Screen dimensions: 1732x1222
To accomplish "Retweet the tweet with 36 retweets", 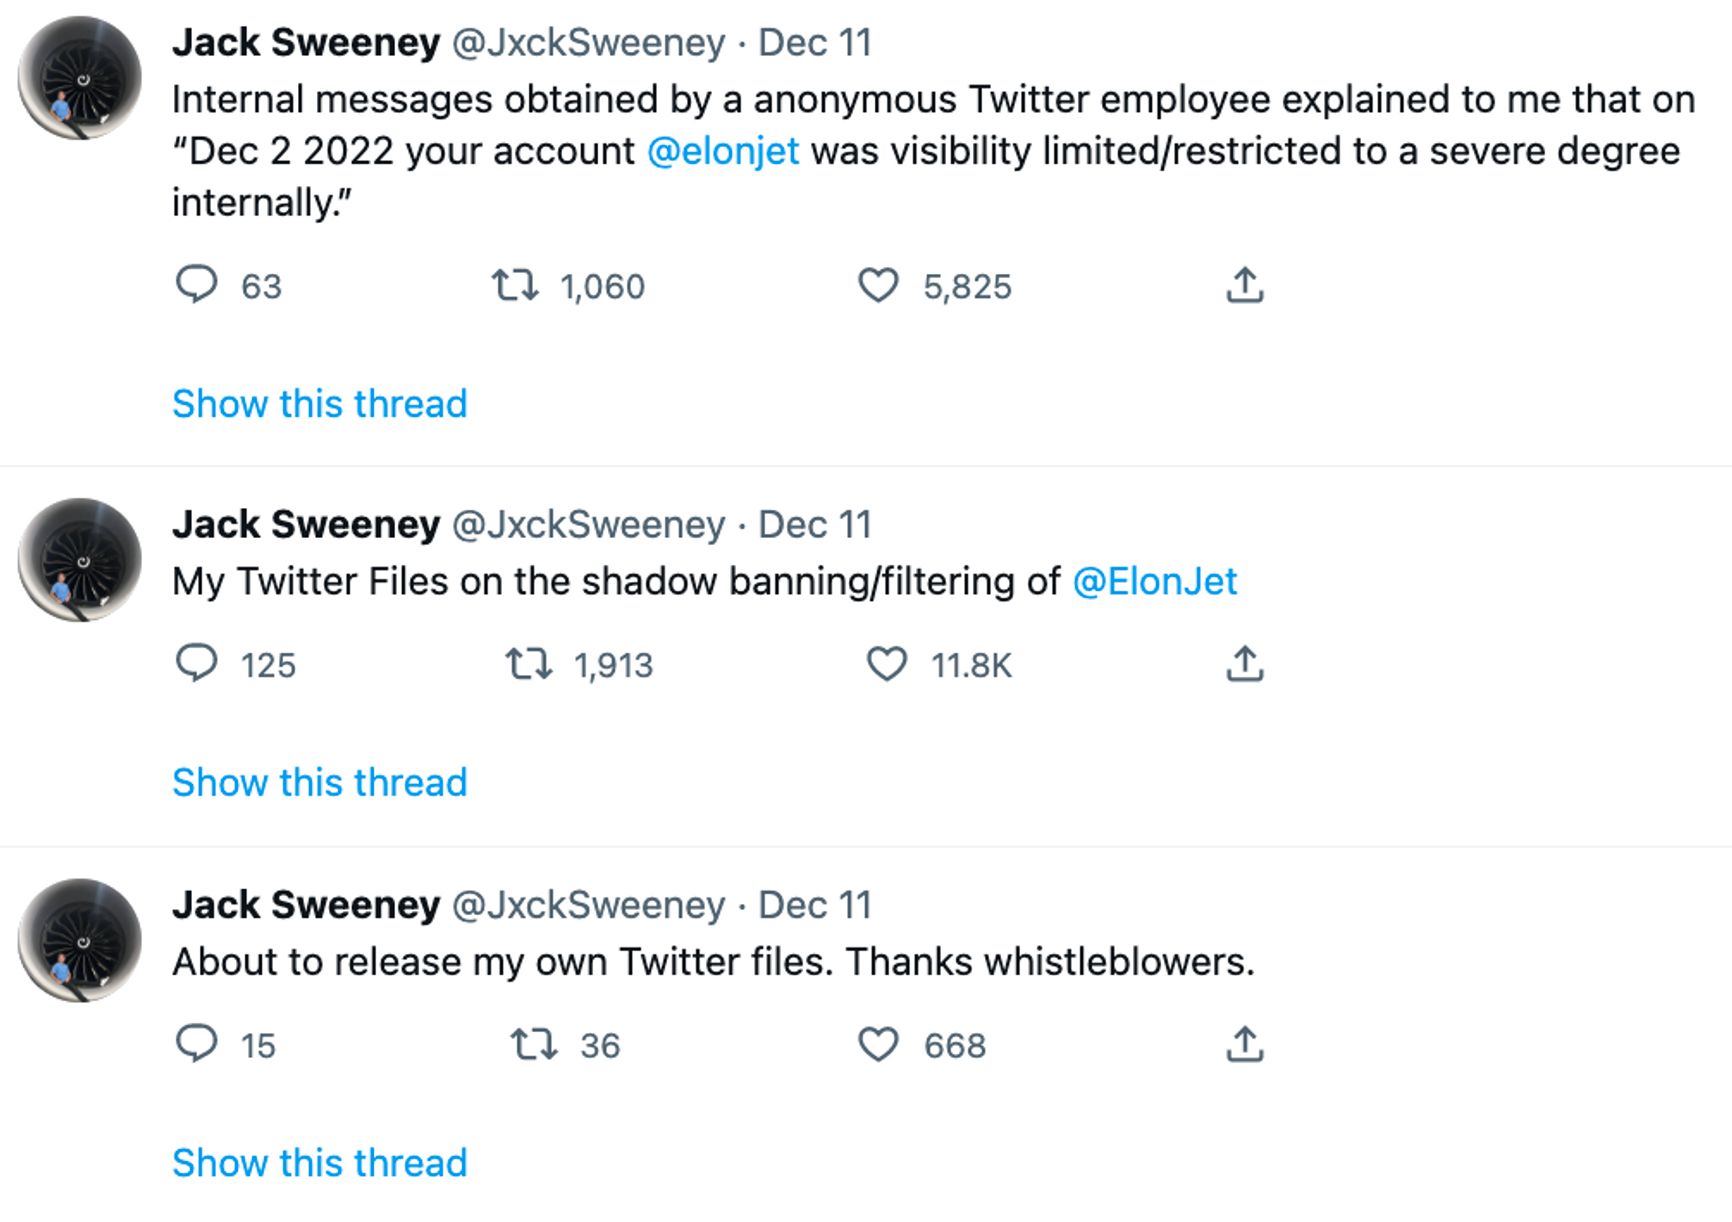I will point(533,1045).
